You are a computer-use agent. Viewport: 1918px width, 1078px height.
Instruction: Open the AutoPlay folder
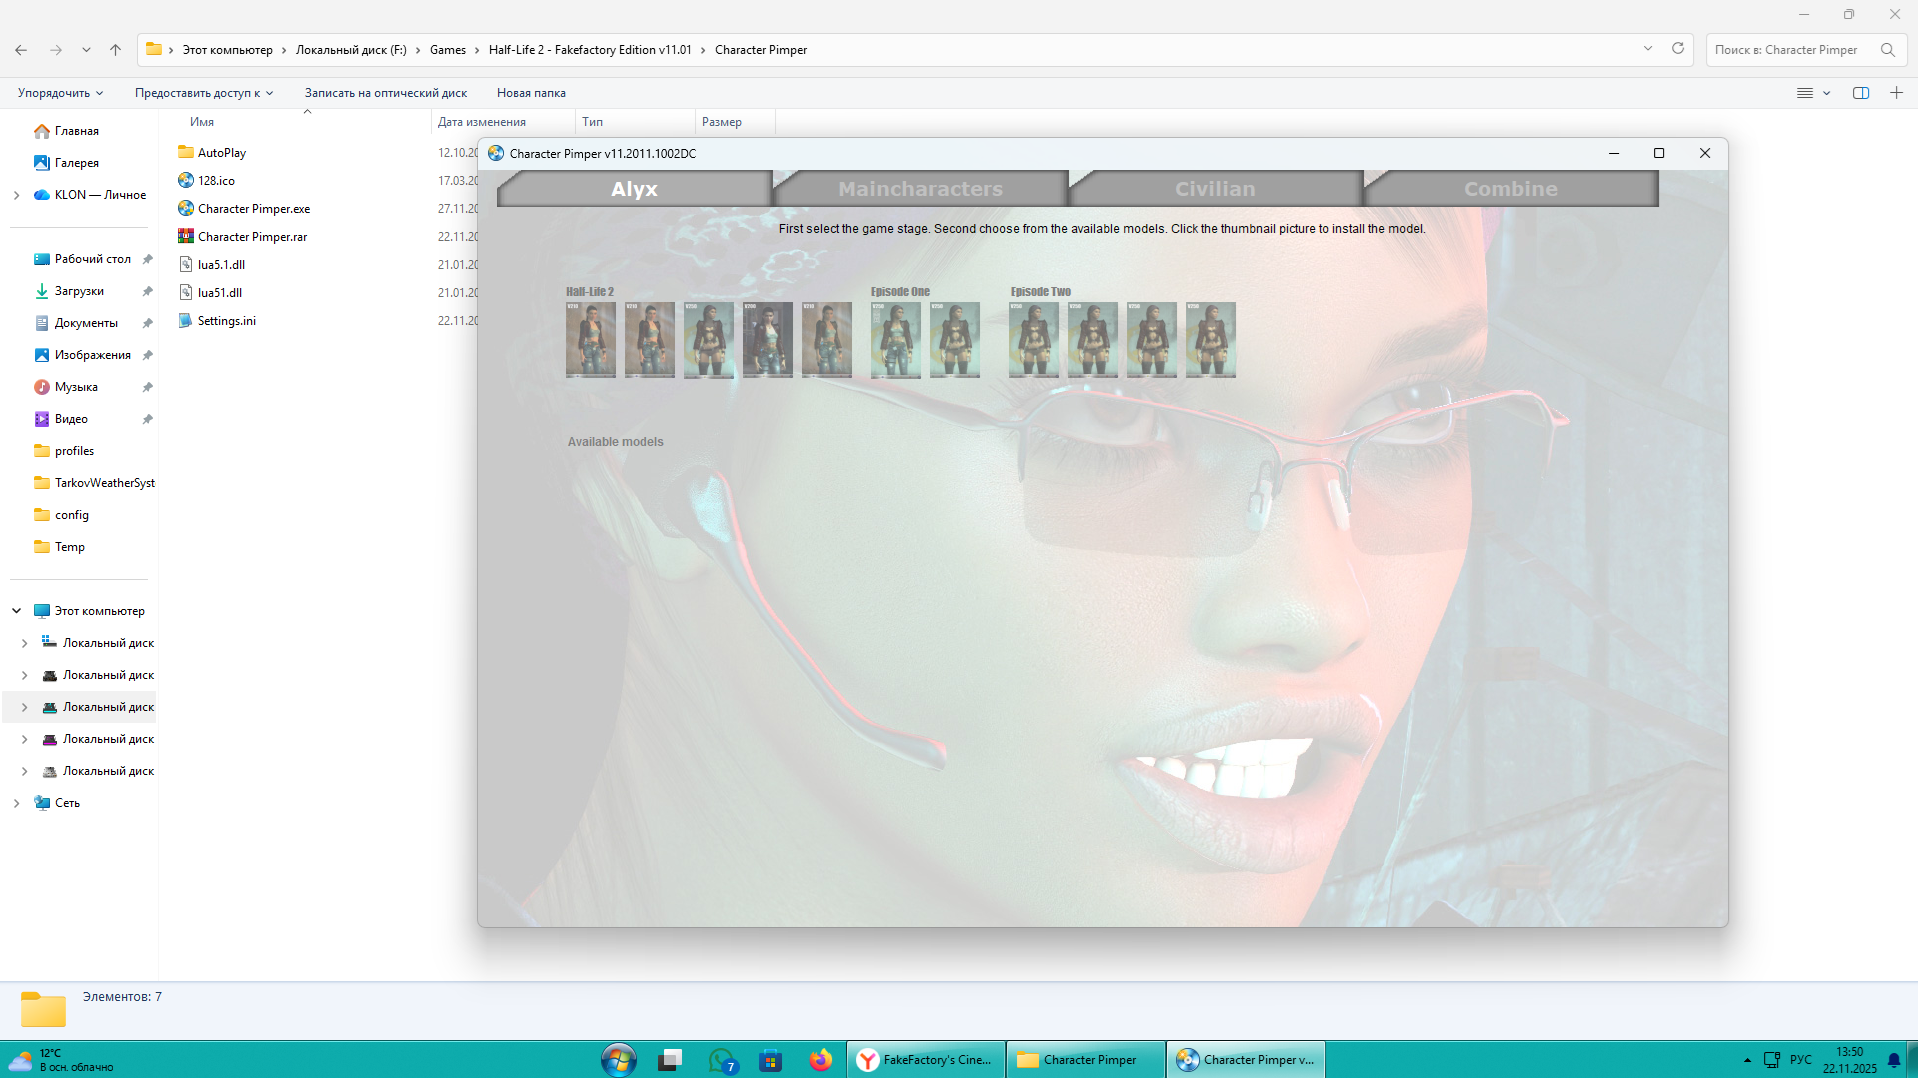tap(221, 153)
